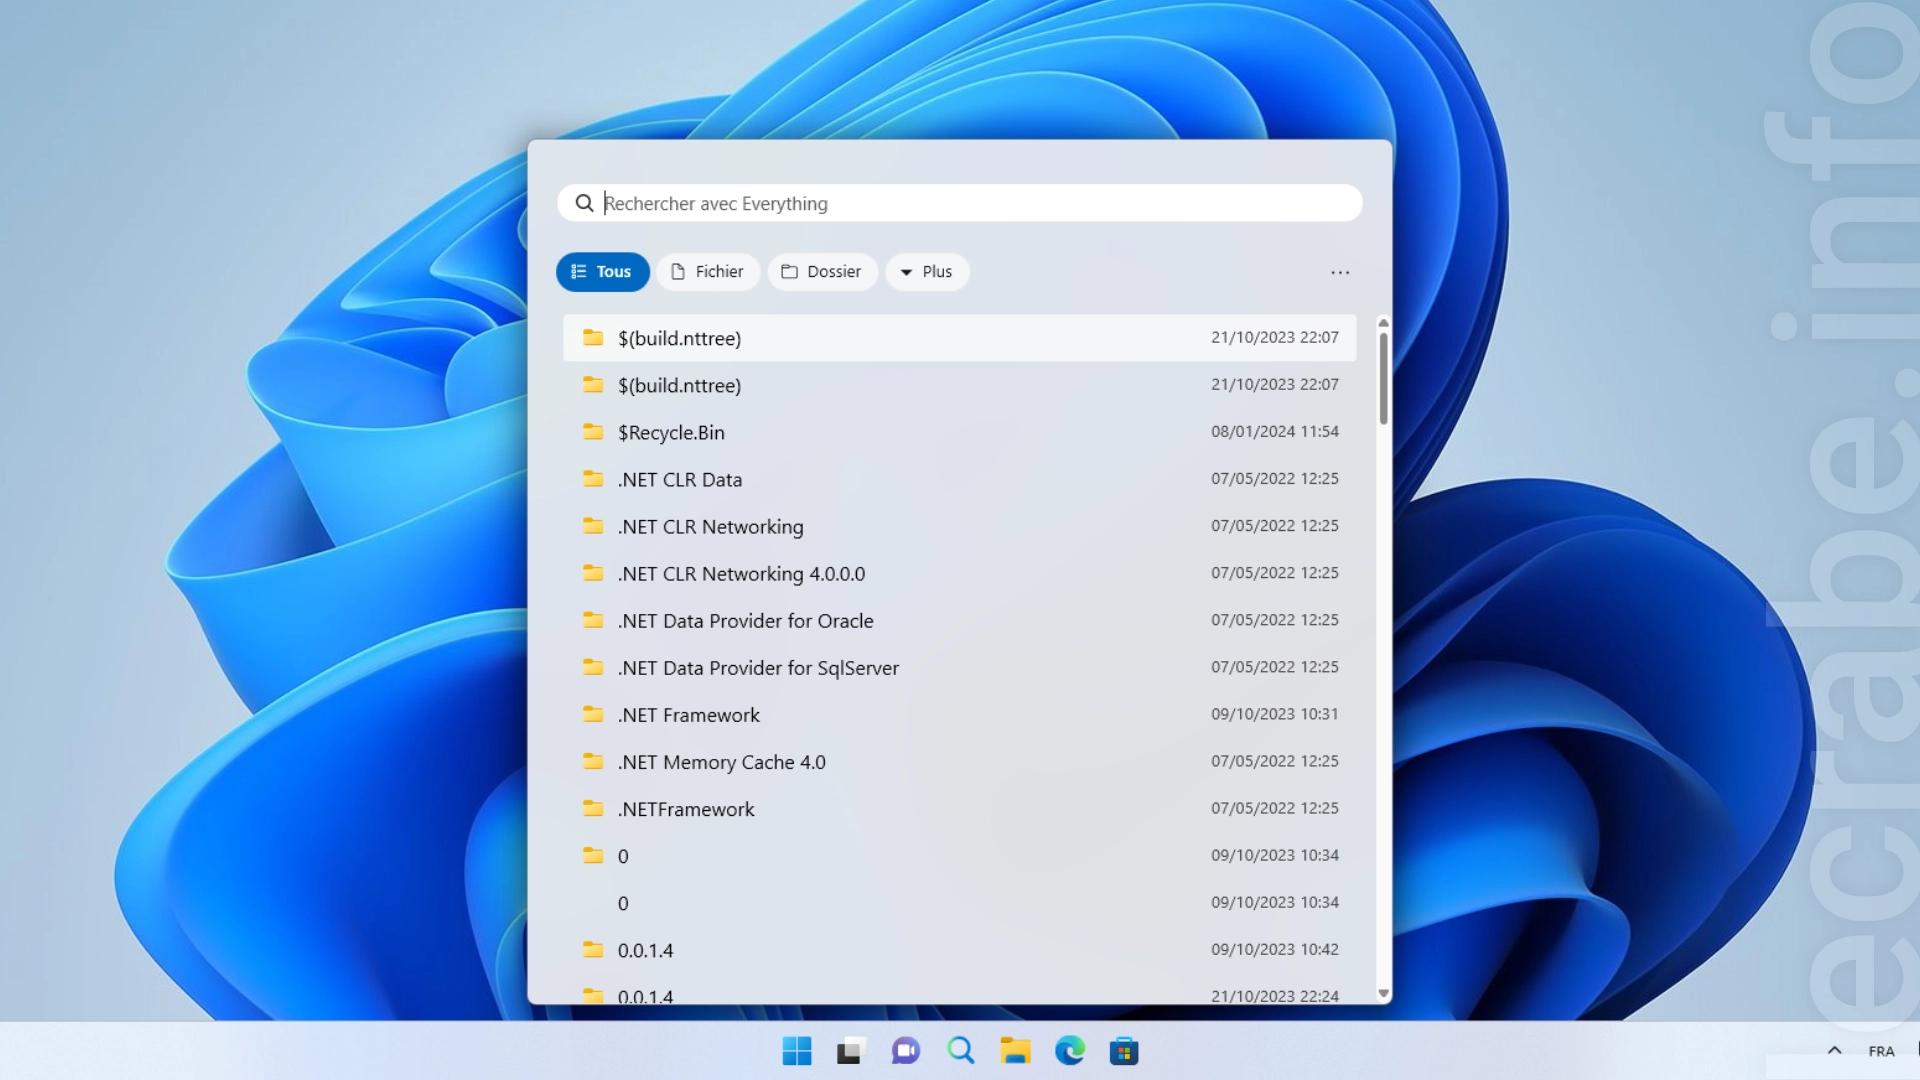Focus the Rechercher avec Everything search field
The width and height of the screenshot is (1920, 1080).
pos(960,203)
